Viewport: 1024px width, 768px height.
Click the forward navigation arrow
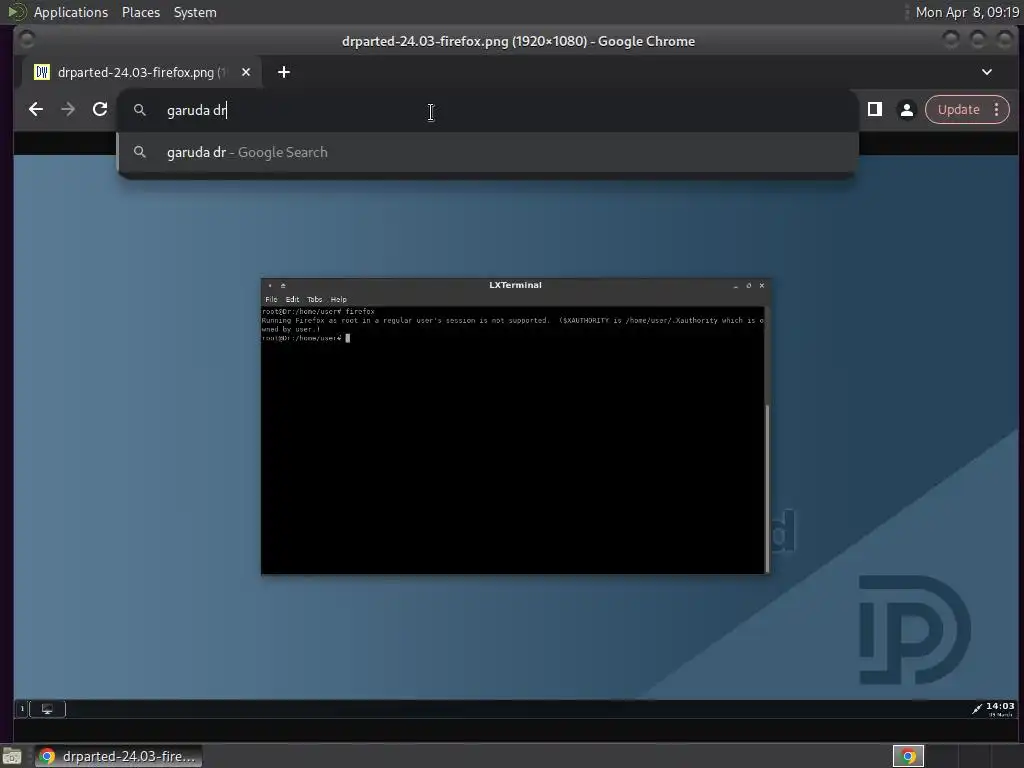68,110
